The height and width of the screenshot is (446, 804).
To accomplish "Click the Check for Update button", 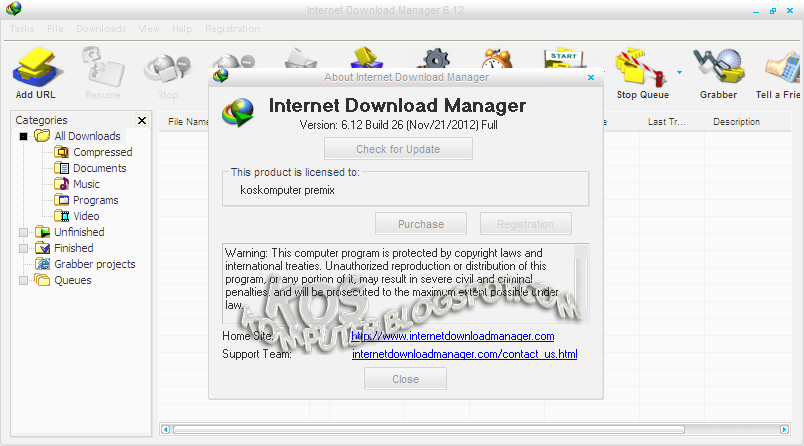I will click(x=398, y=149).
